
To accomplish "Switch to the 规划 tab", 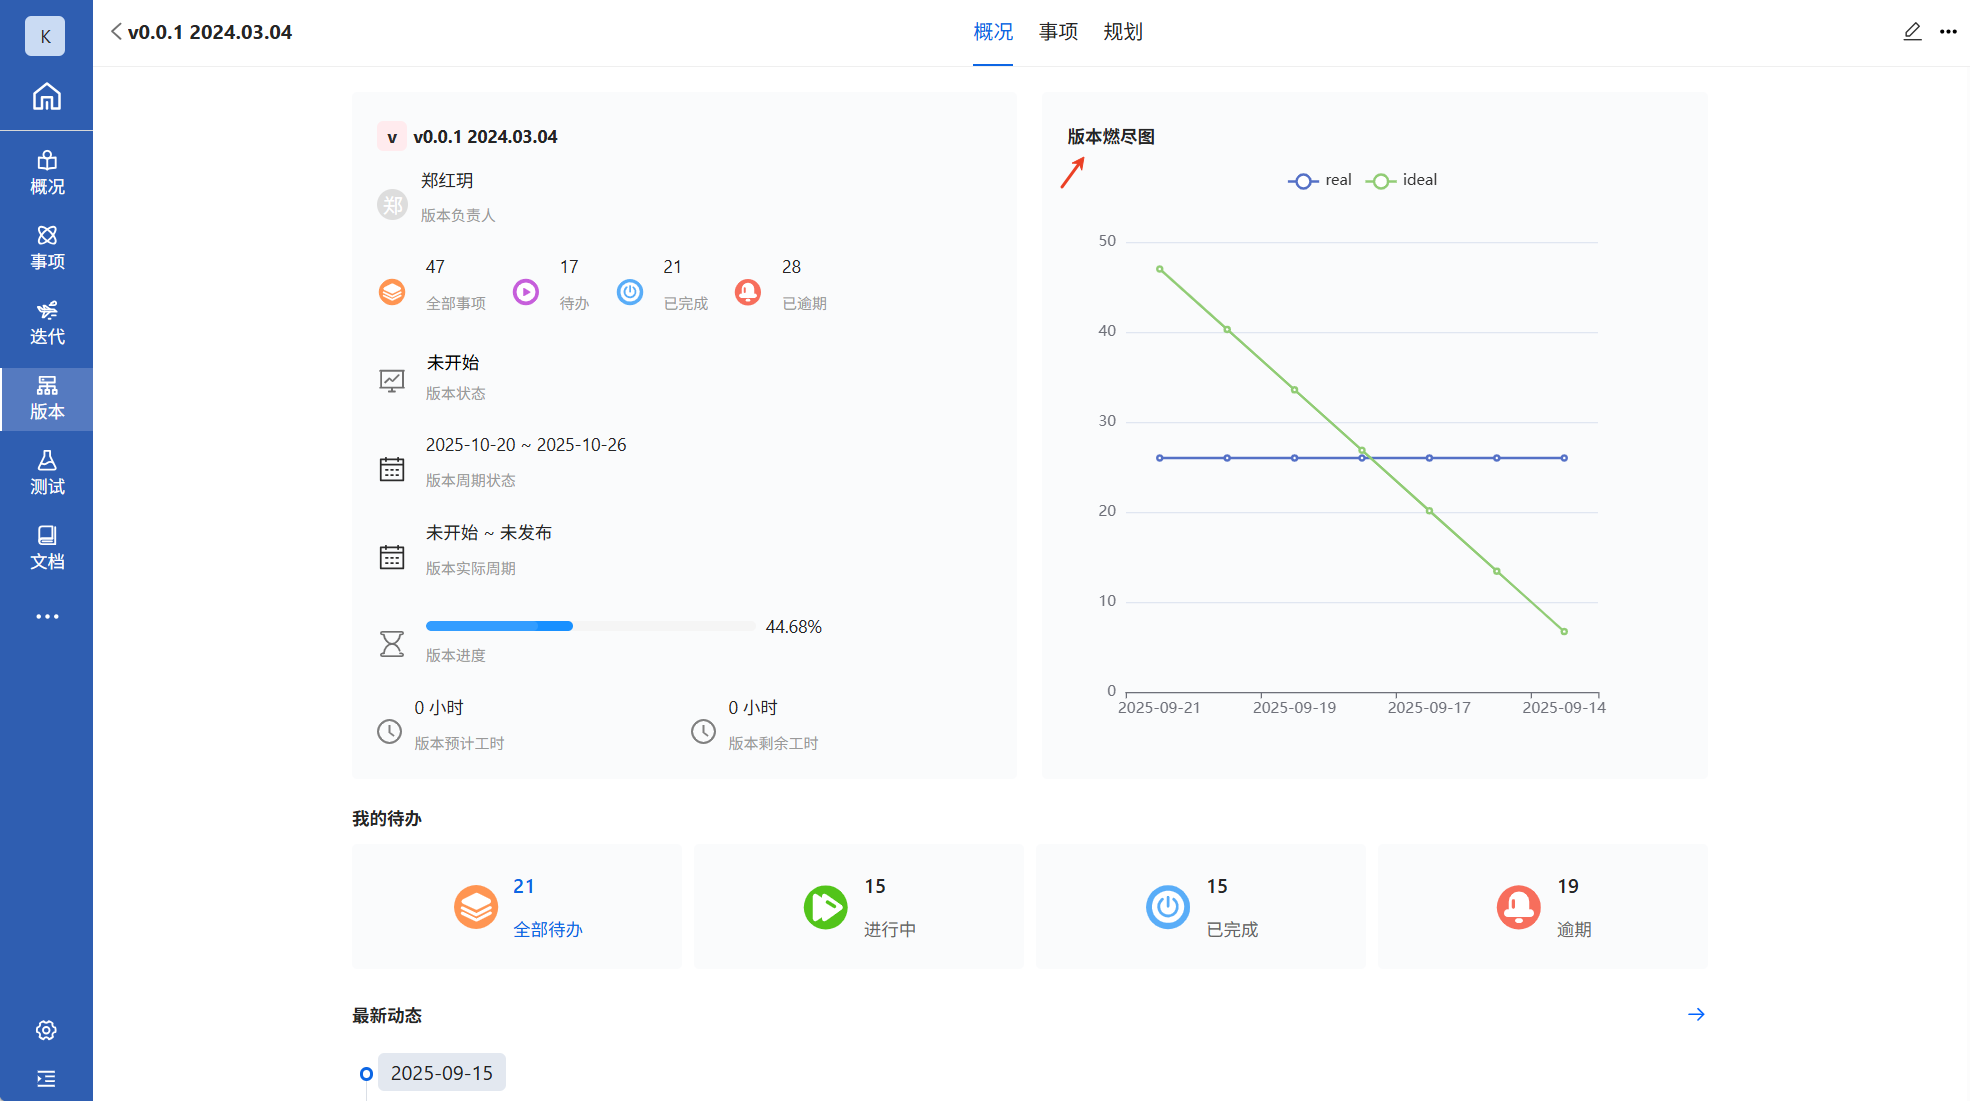I will 1122,32.
